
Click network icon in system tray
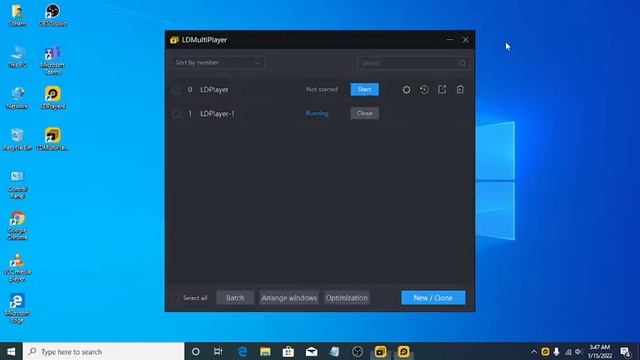point(568,351)
